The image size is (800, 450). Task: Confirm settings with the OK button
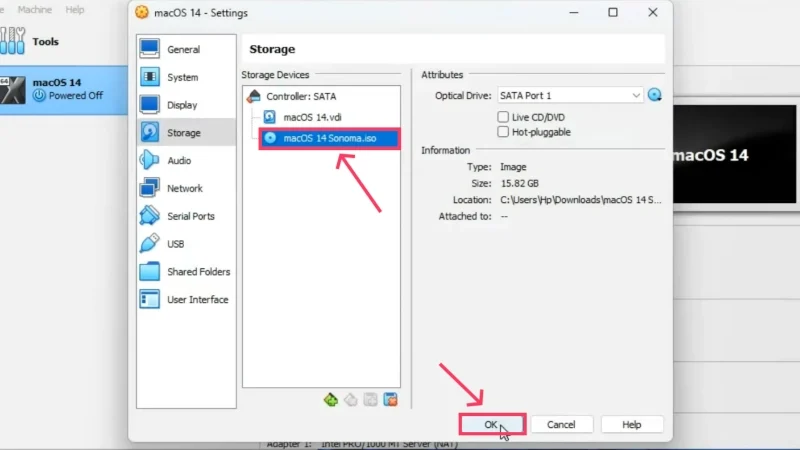[x=492, y=424]
